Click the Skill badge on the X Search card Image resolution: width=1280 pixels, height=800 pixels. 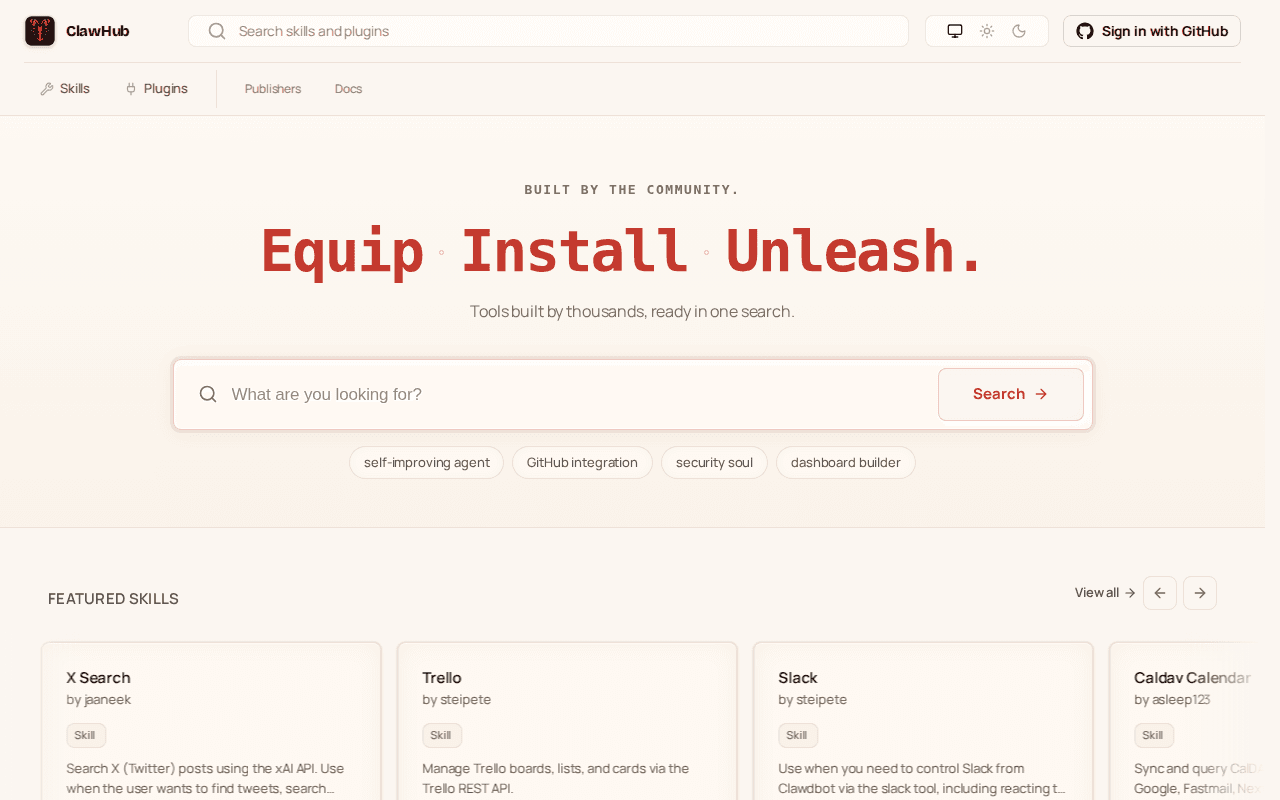coord(86,736)
